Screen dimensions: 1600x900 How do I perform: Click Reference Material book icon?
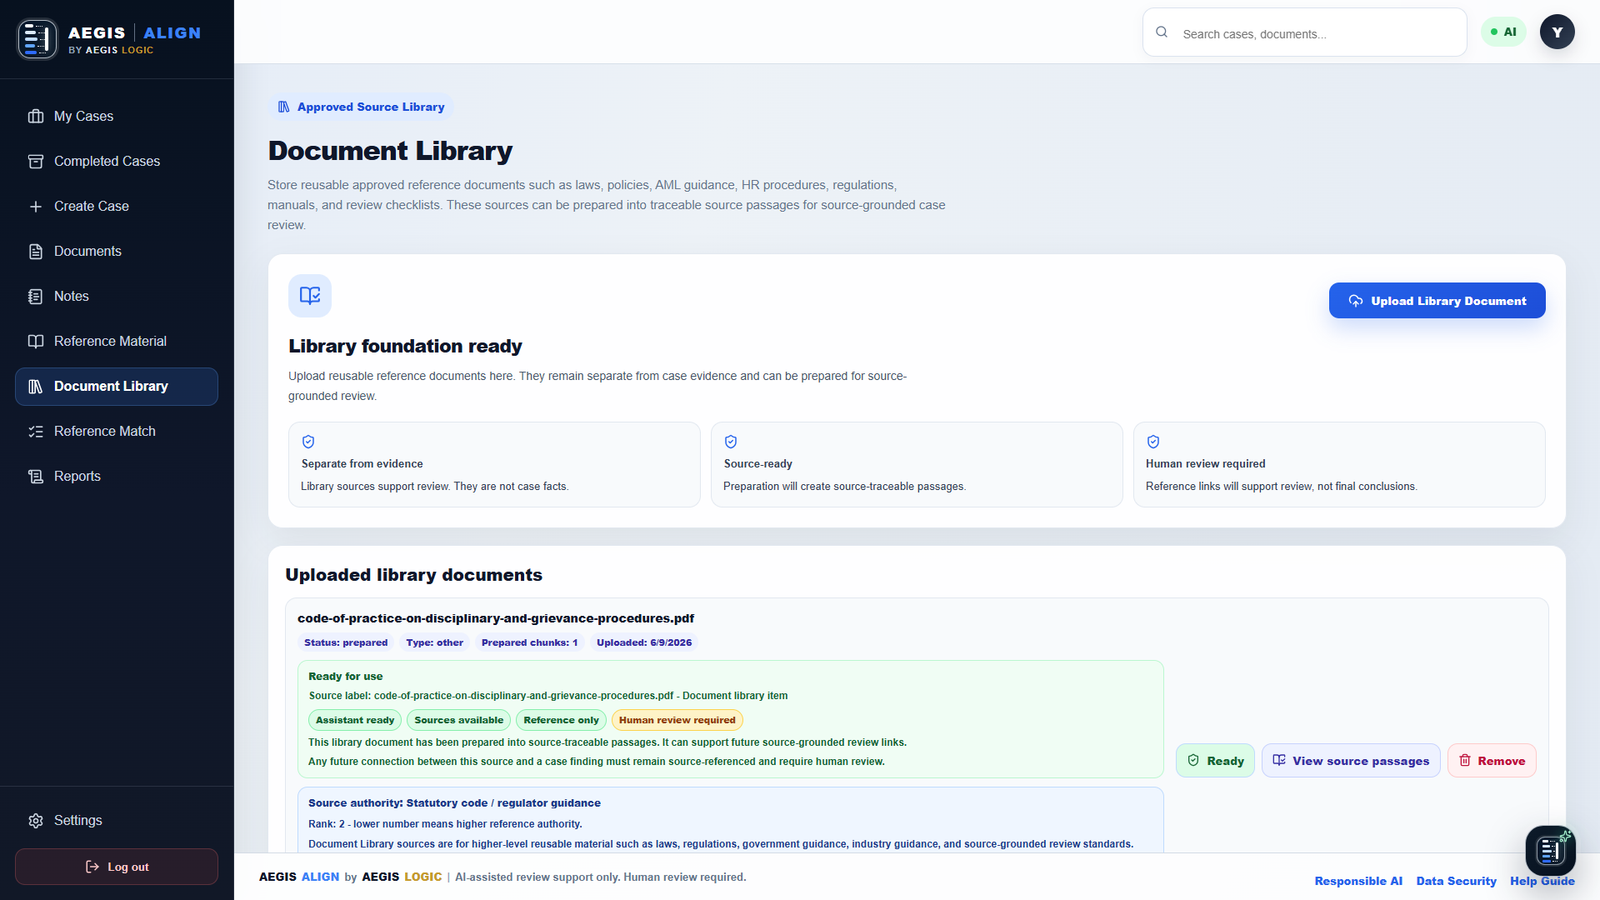36,341
